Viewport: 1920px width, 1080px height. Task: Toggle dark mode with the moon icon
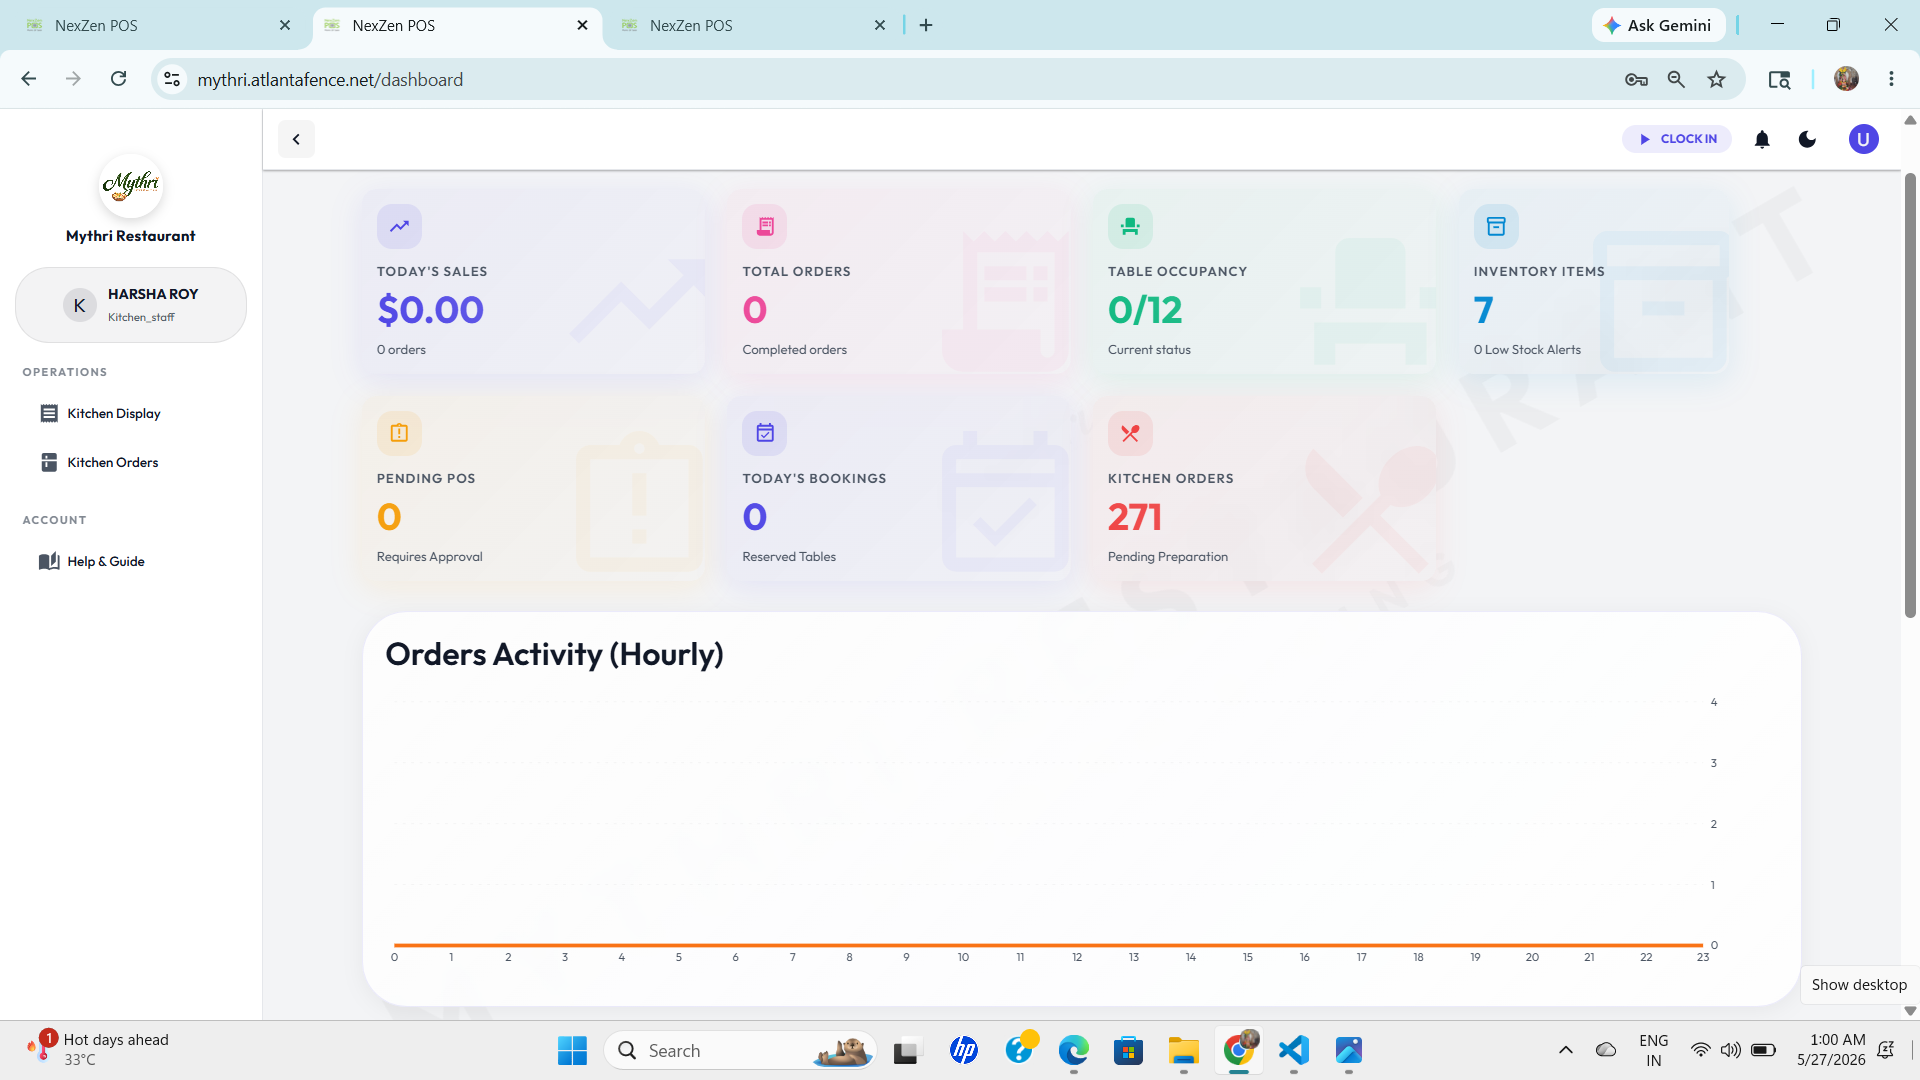[1807, 139]
